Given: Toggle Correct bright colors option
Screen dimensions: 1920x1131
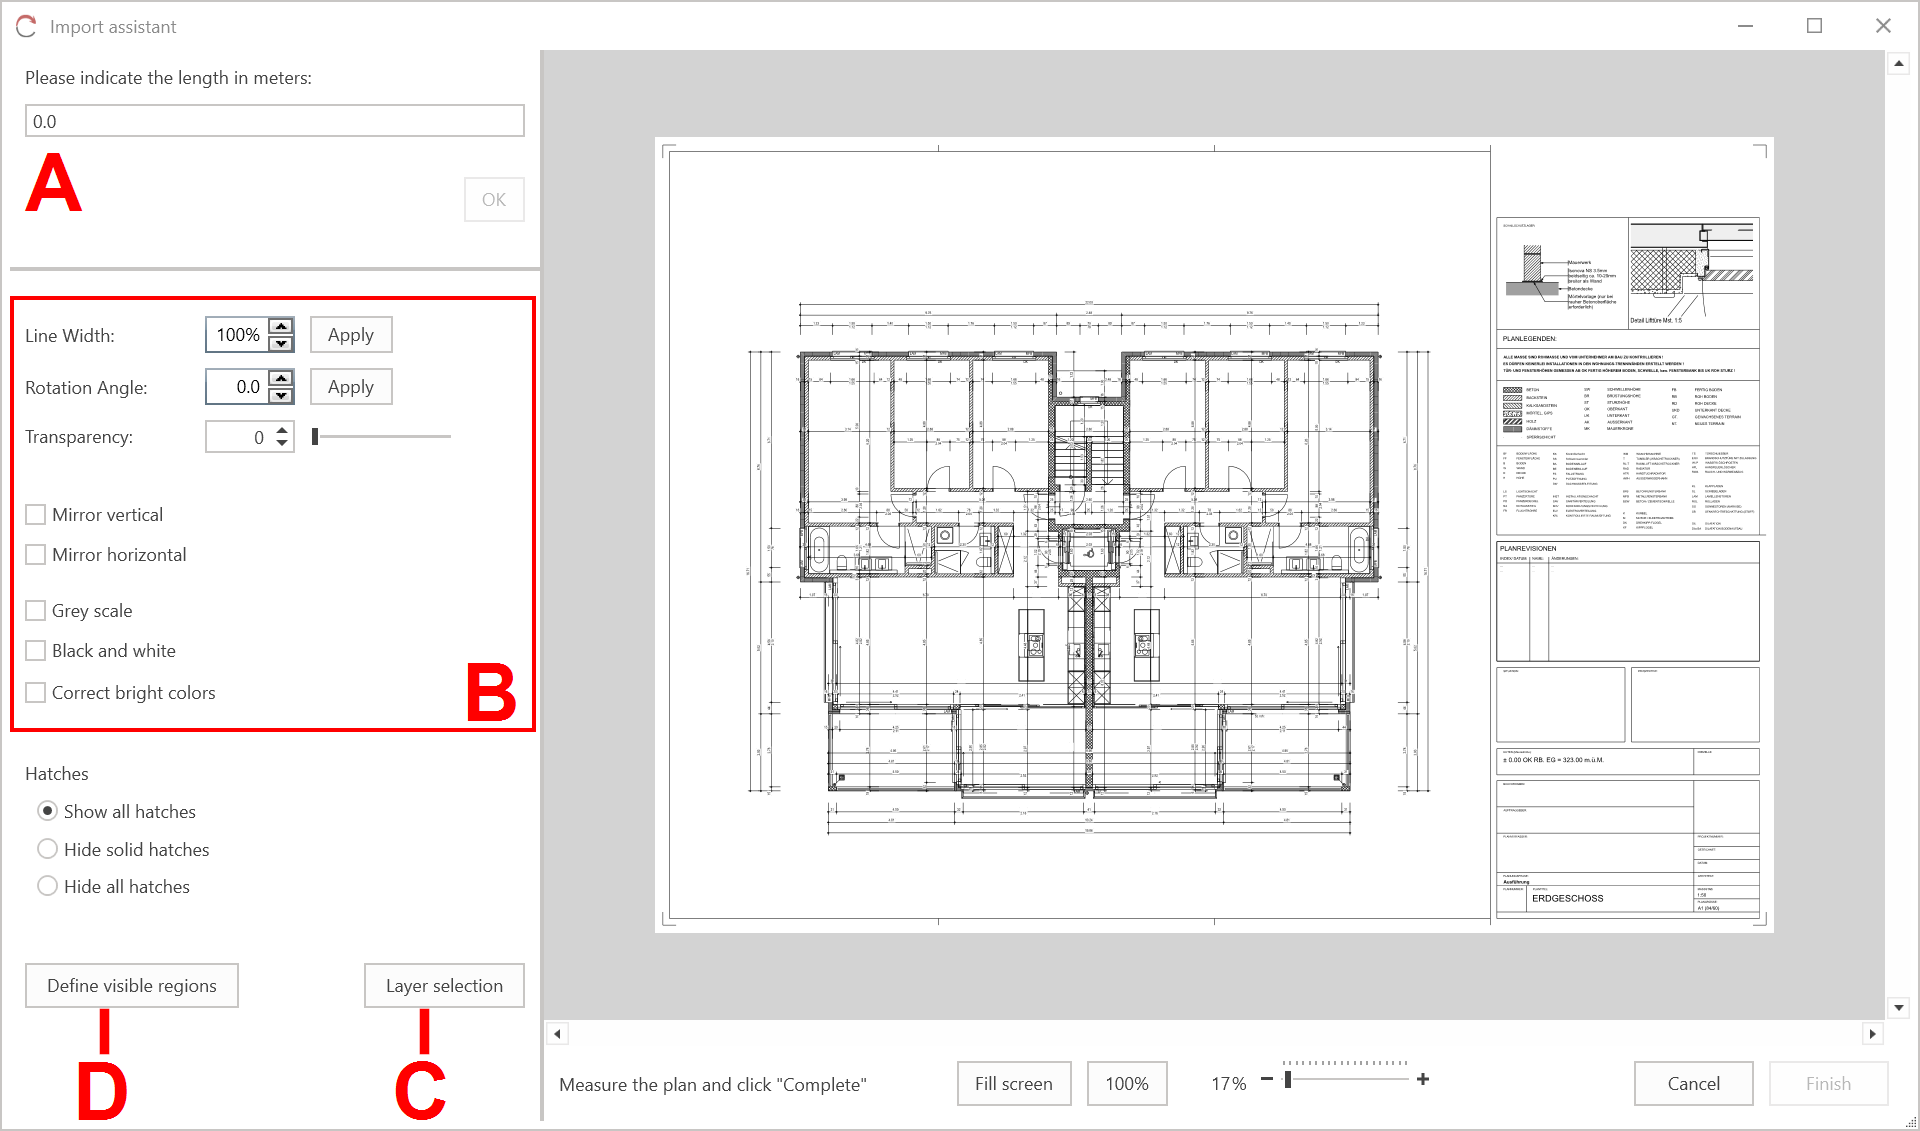Looking at the screenshot, I should 36,693.
